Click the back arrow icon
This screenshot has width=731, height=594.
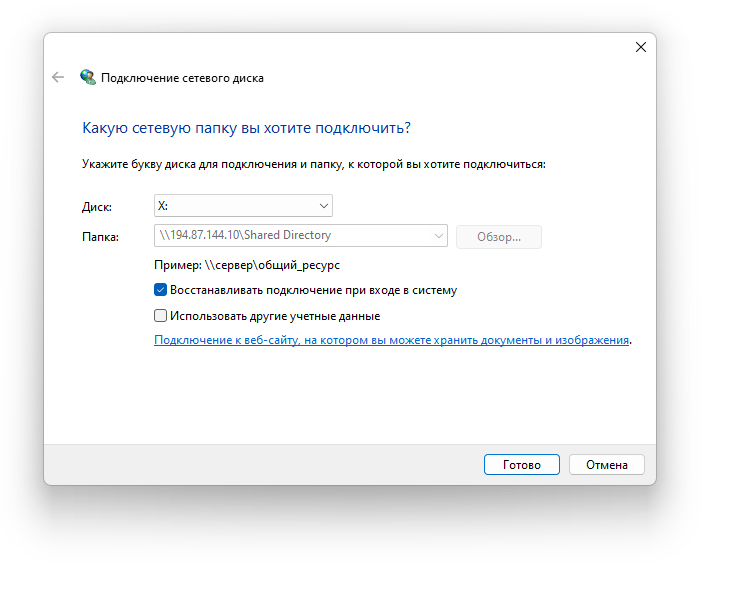[58, 77]
